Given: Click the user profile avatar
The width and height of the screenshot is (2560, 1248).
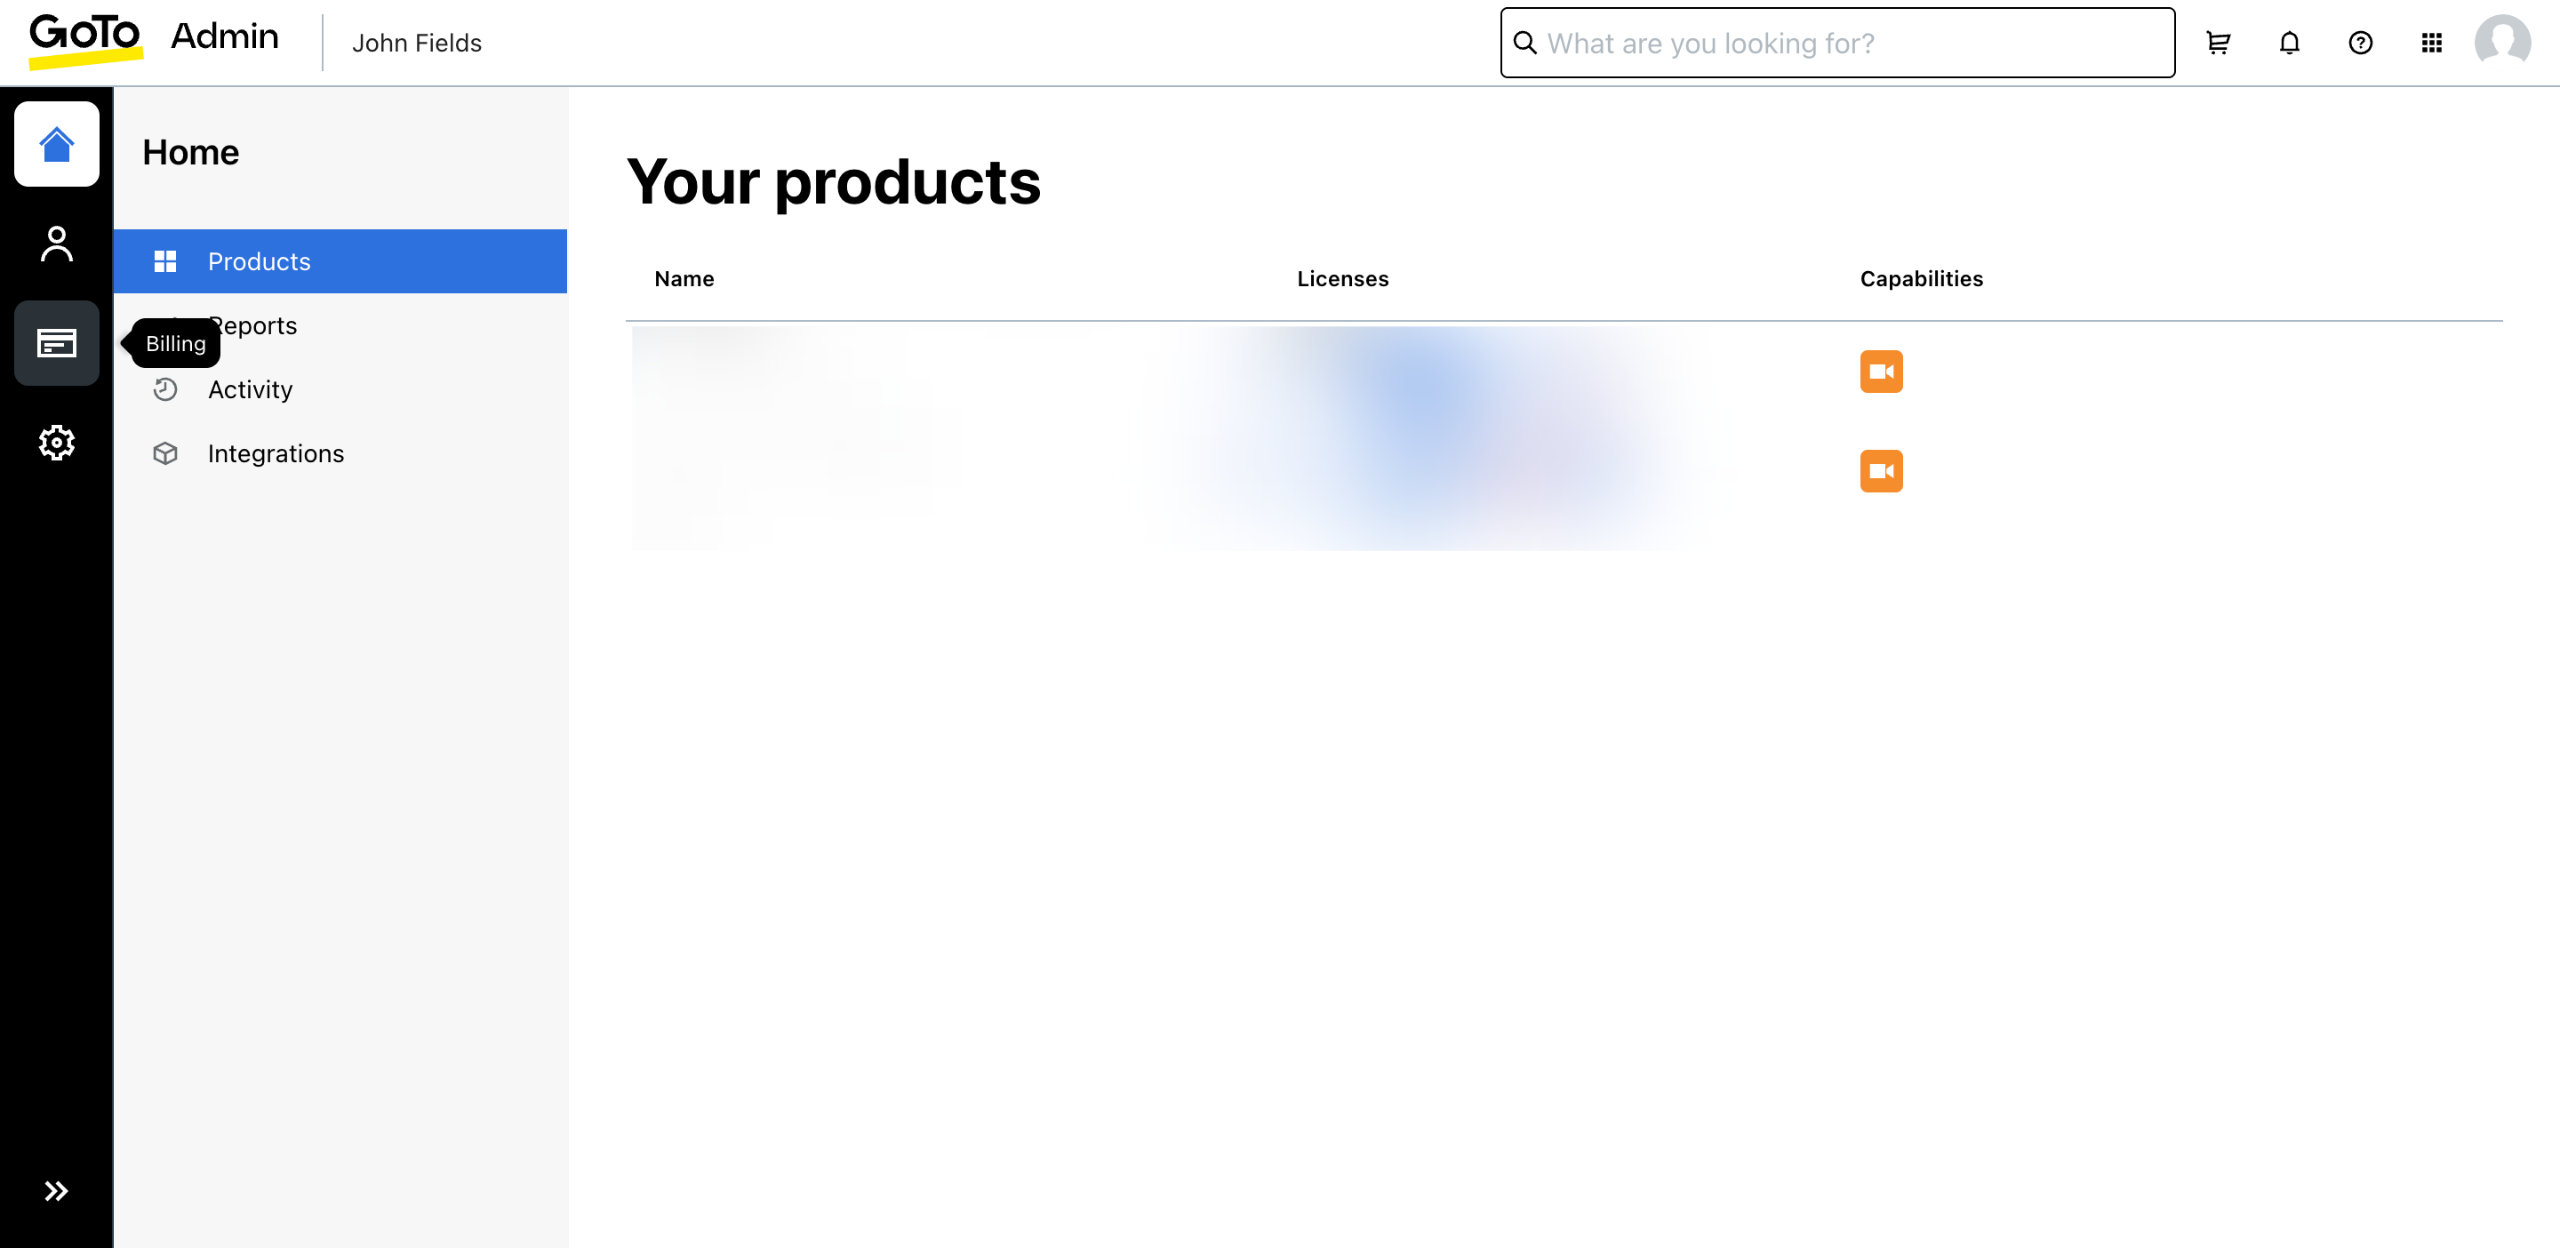Looking at the screenshot, I should point(2502,43).
